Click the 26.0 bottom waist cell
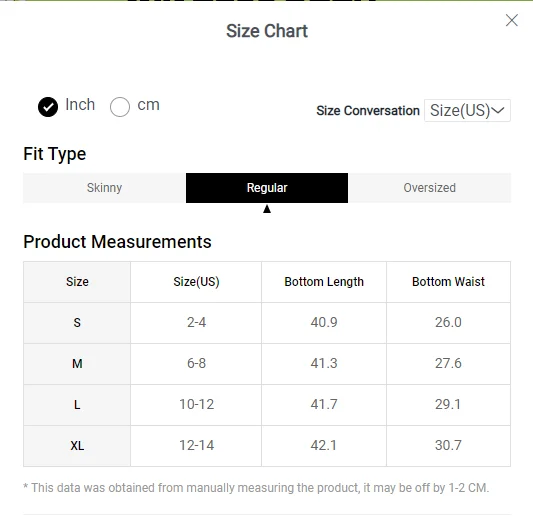This screenshot has width=533, height=517. coord(448,323)
